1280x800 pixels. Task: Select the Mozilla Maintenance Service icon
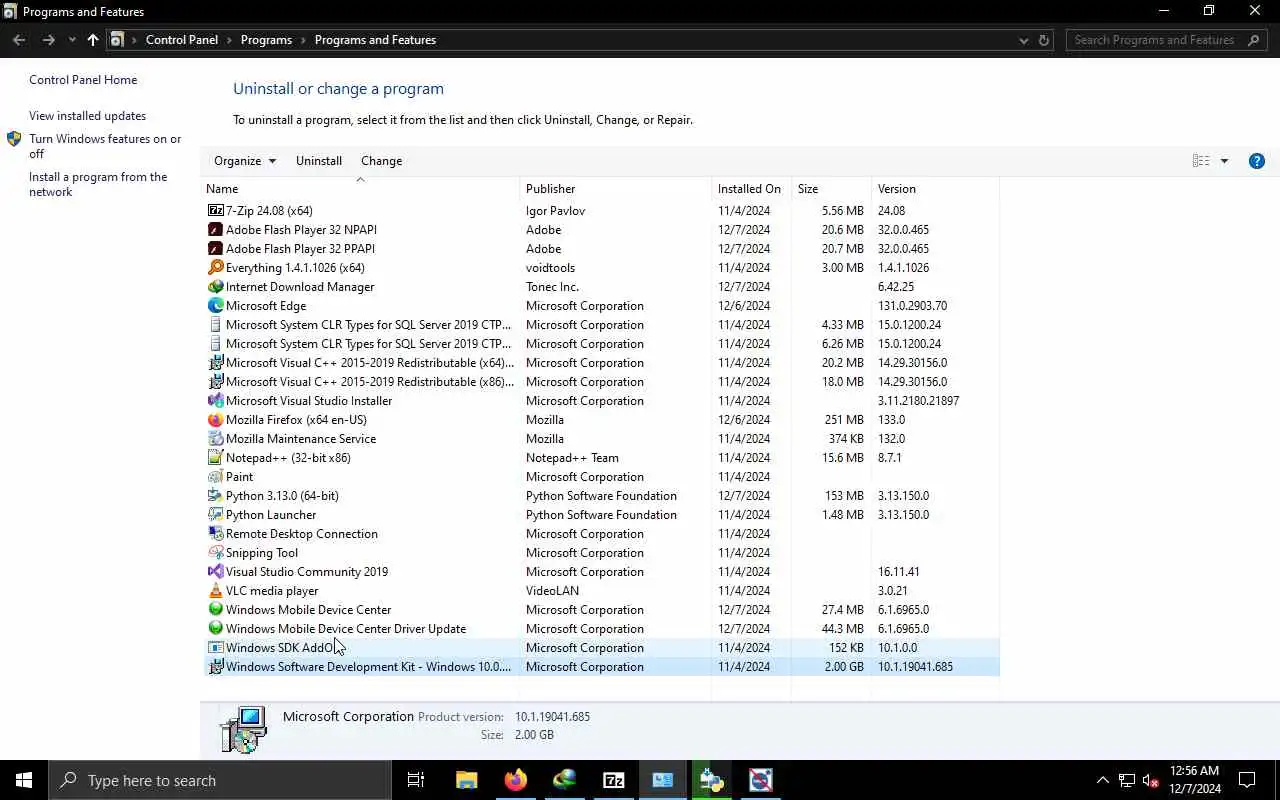(x=215, y=439)
